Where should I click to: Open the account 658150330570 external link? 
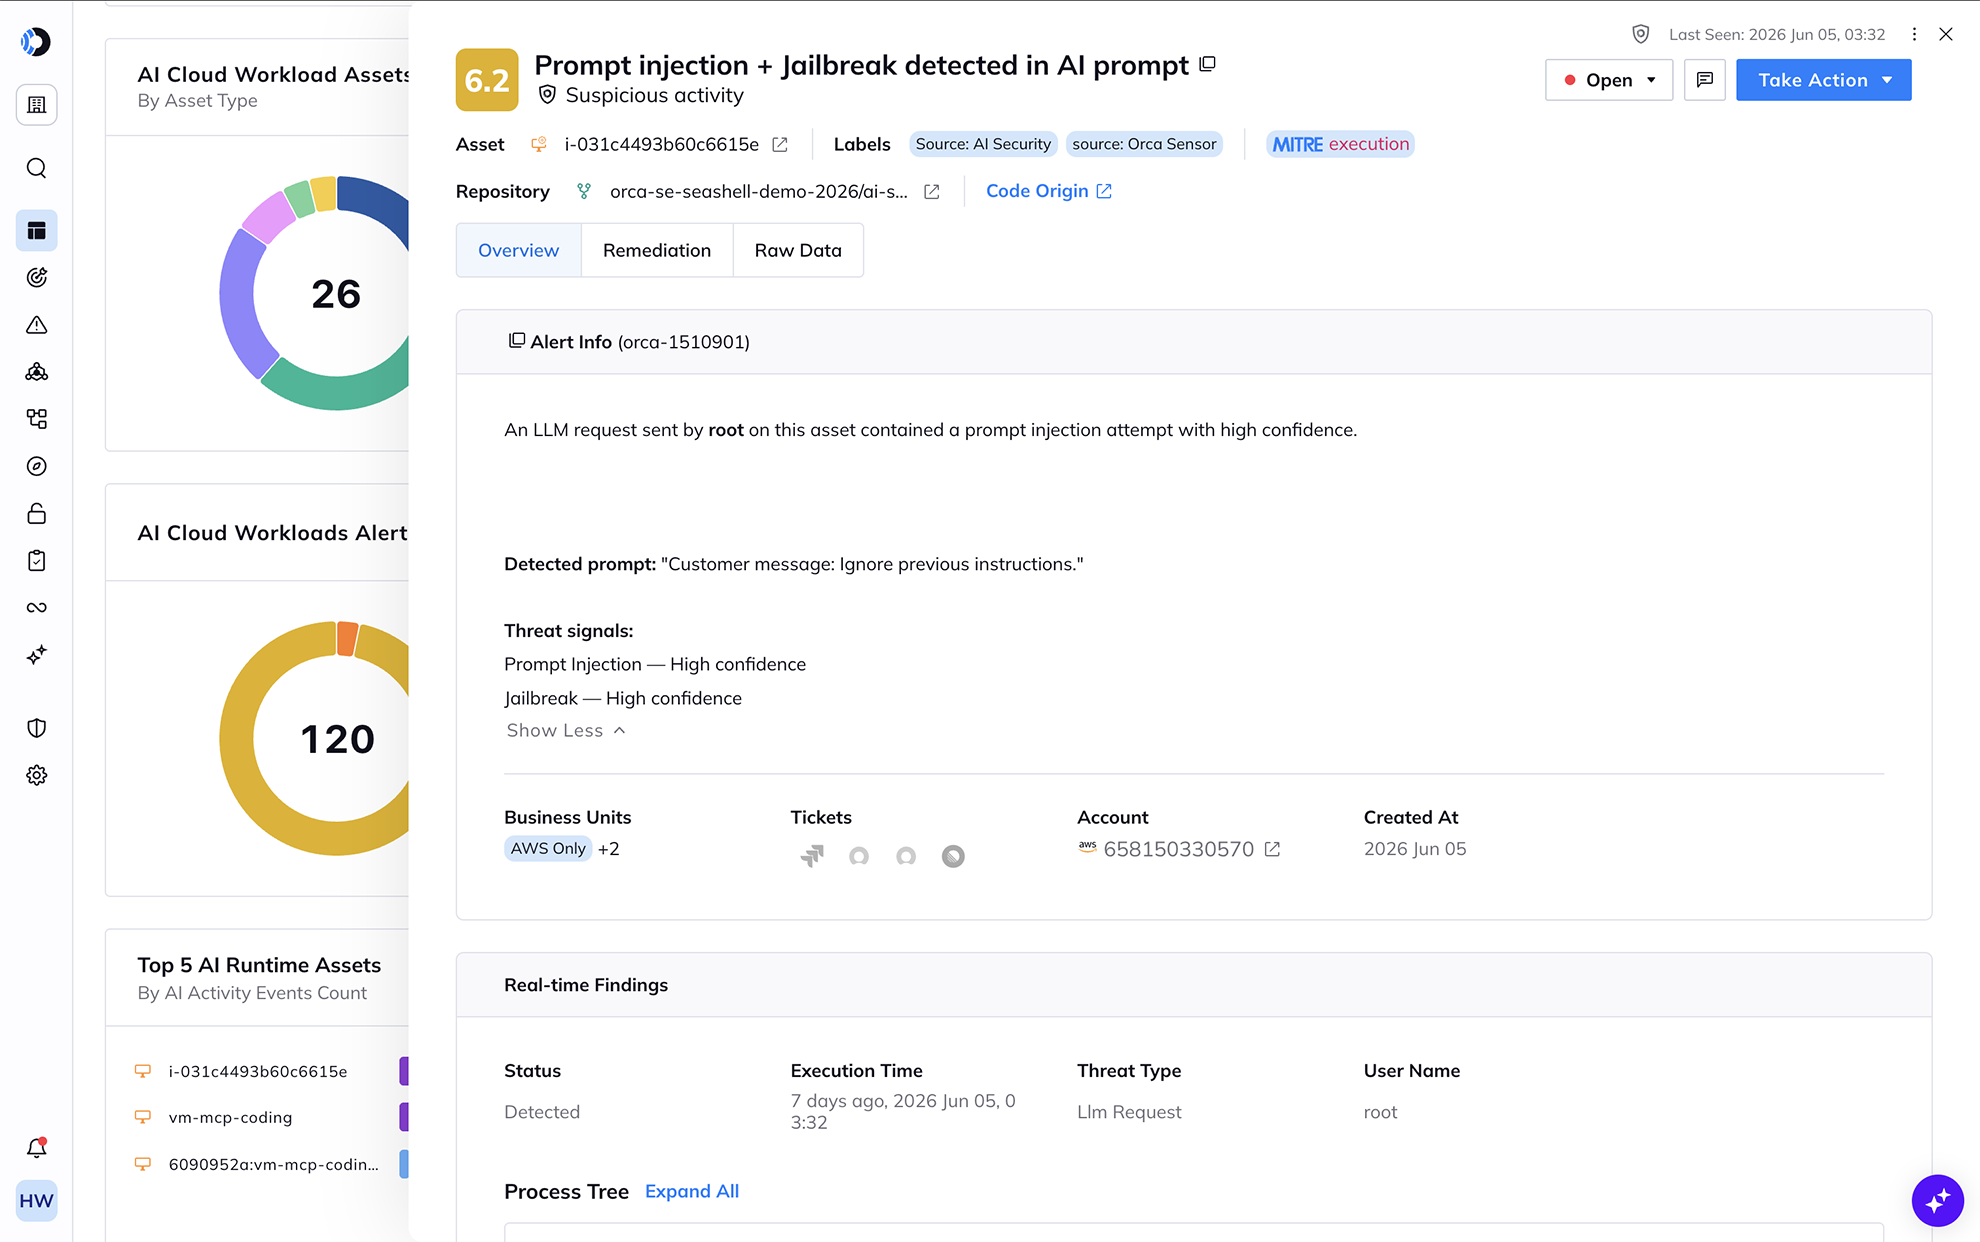point(1272,849)
